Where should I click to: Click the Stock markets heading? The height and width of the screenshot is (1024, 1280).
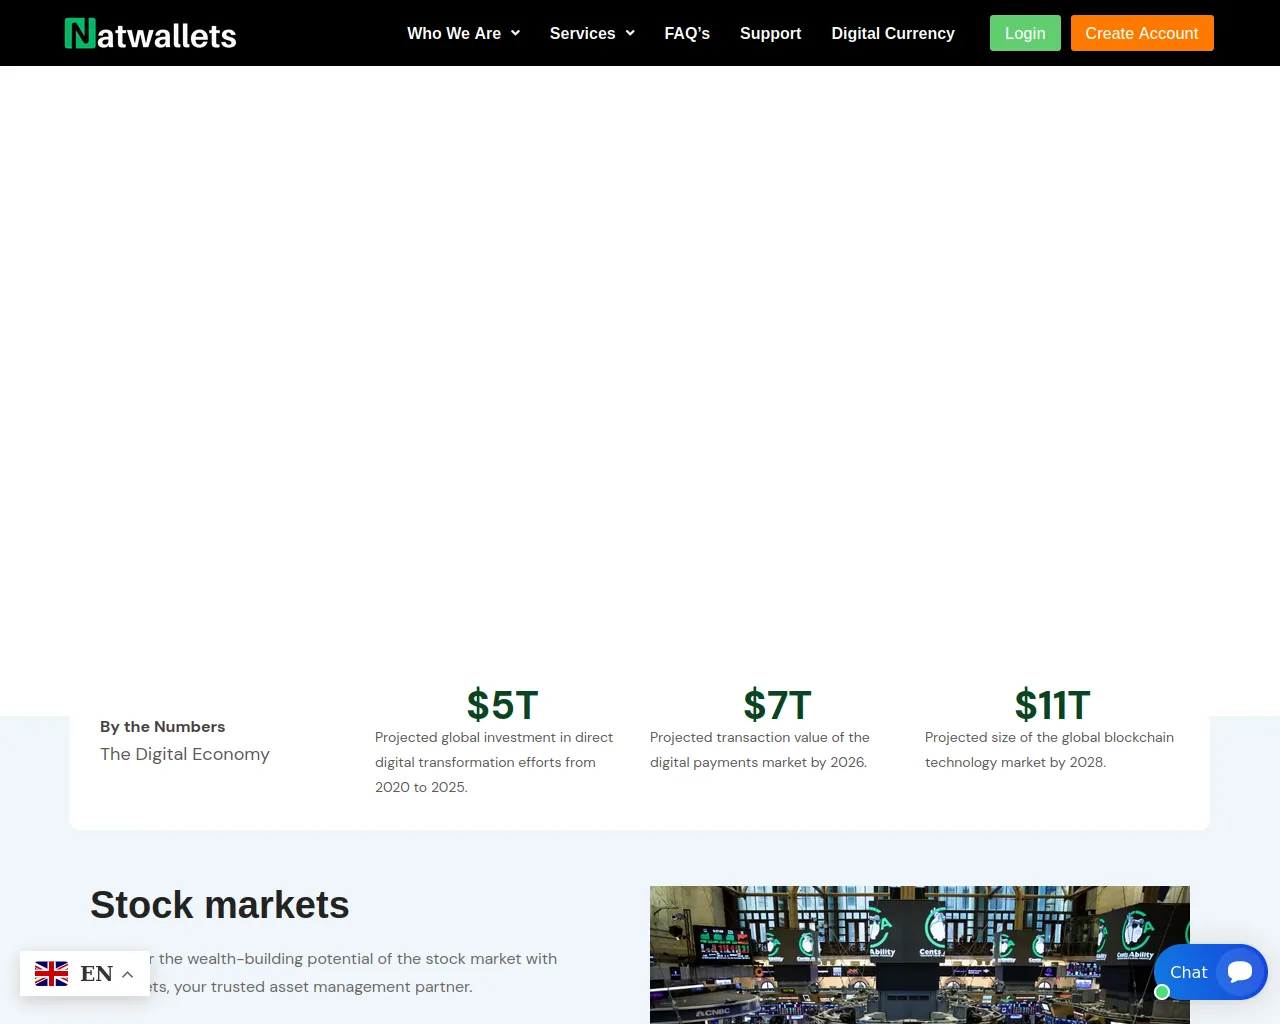click(220, 905)
